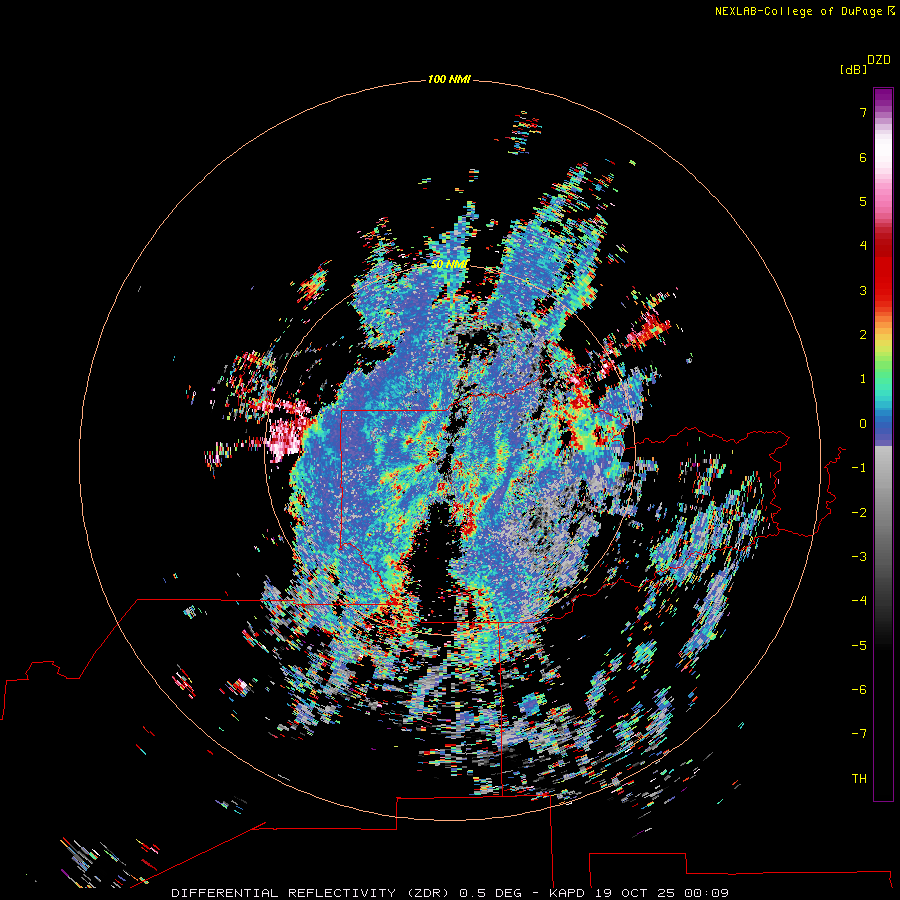The width and height of the screenshot is (900, 900).
Task: Click the '-4' value on color scale
Action: pos(859,600)
